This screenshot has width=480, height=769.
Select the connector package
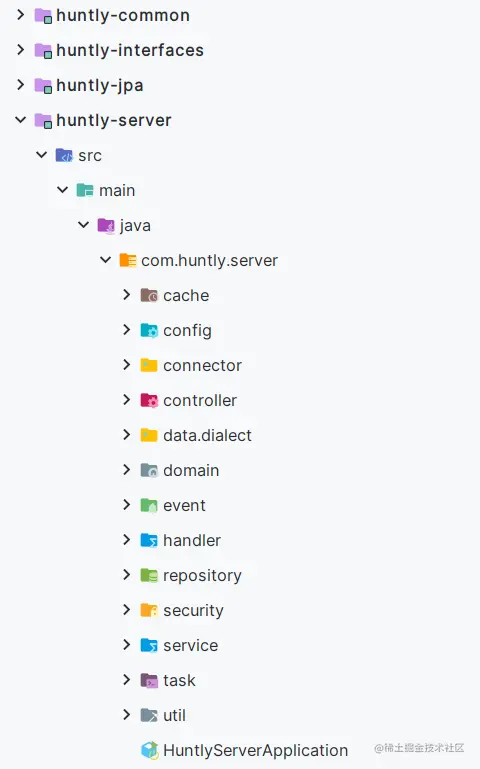202,365
